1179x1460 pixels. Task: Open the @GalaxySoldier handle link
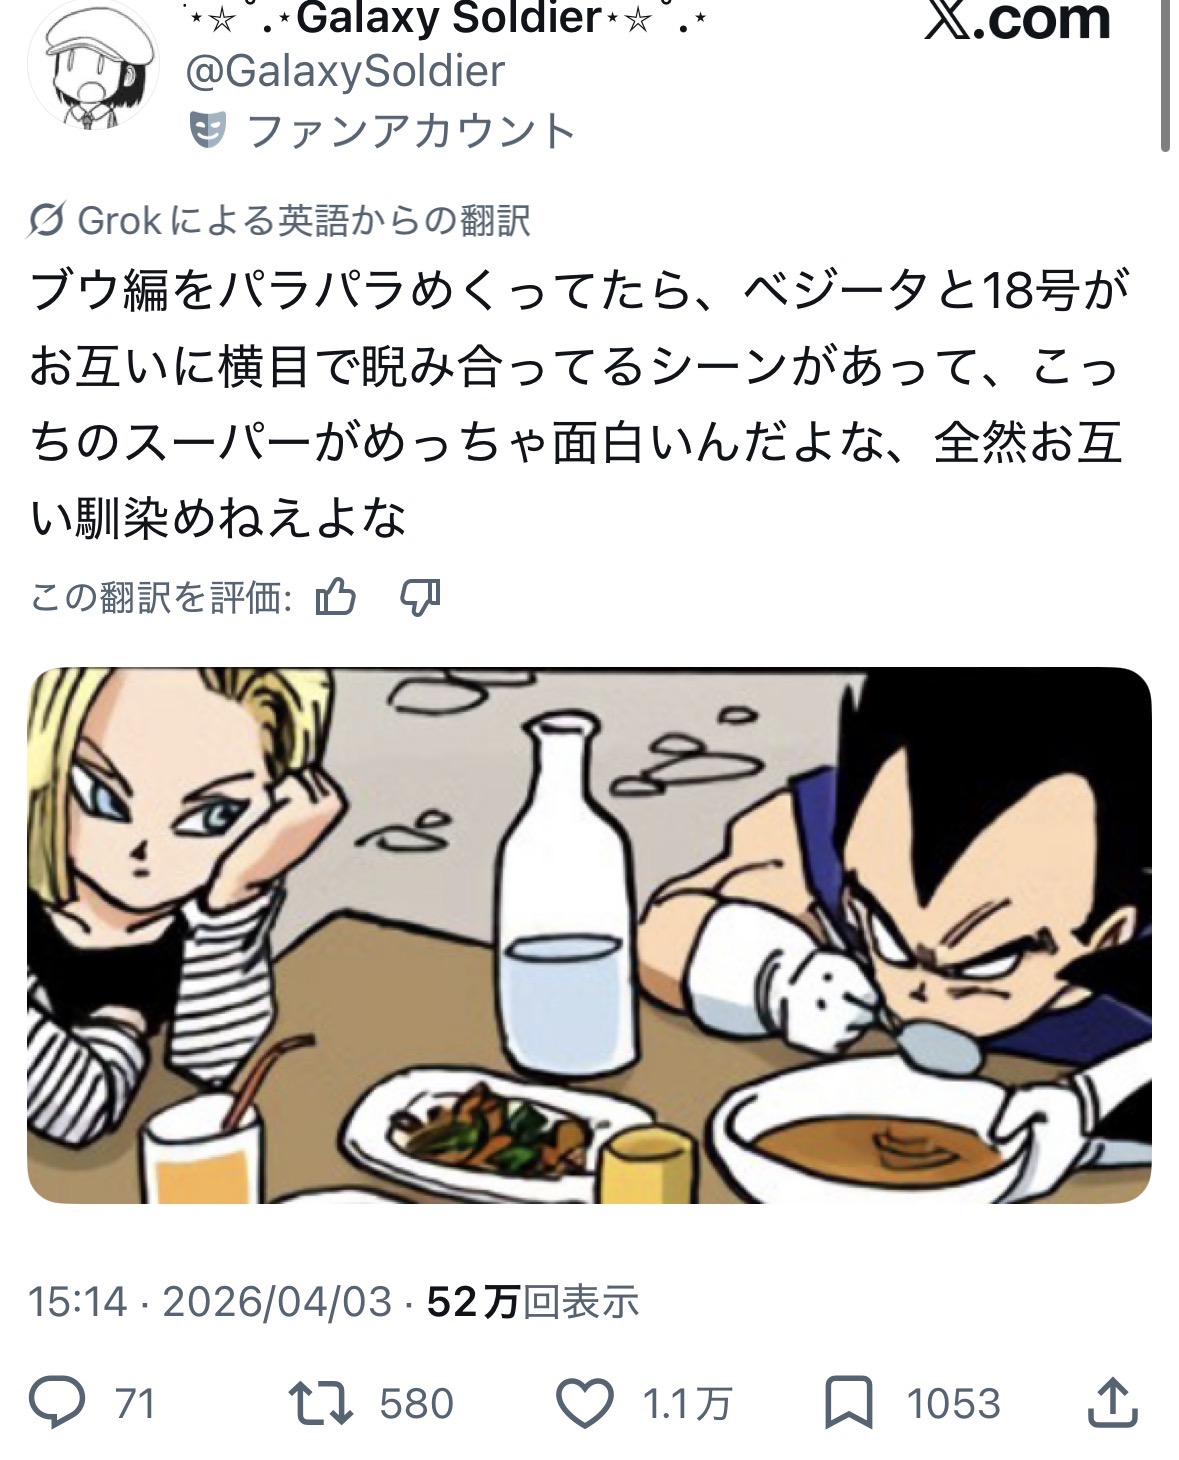[x=345, y=70]
